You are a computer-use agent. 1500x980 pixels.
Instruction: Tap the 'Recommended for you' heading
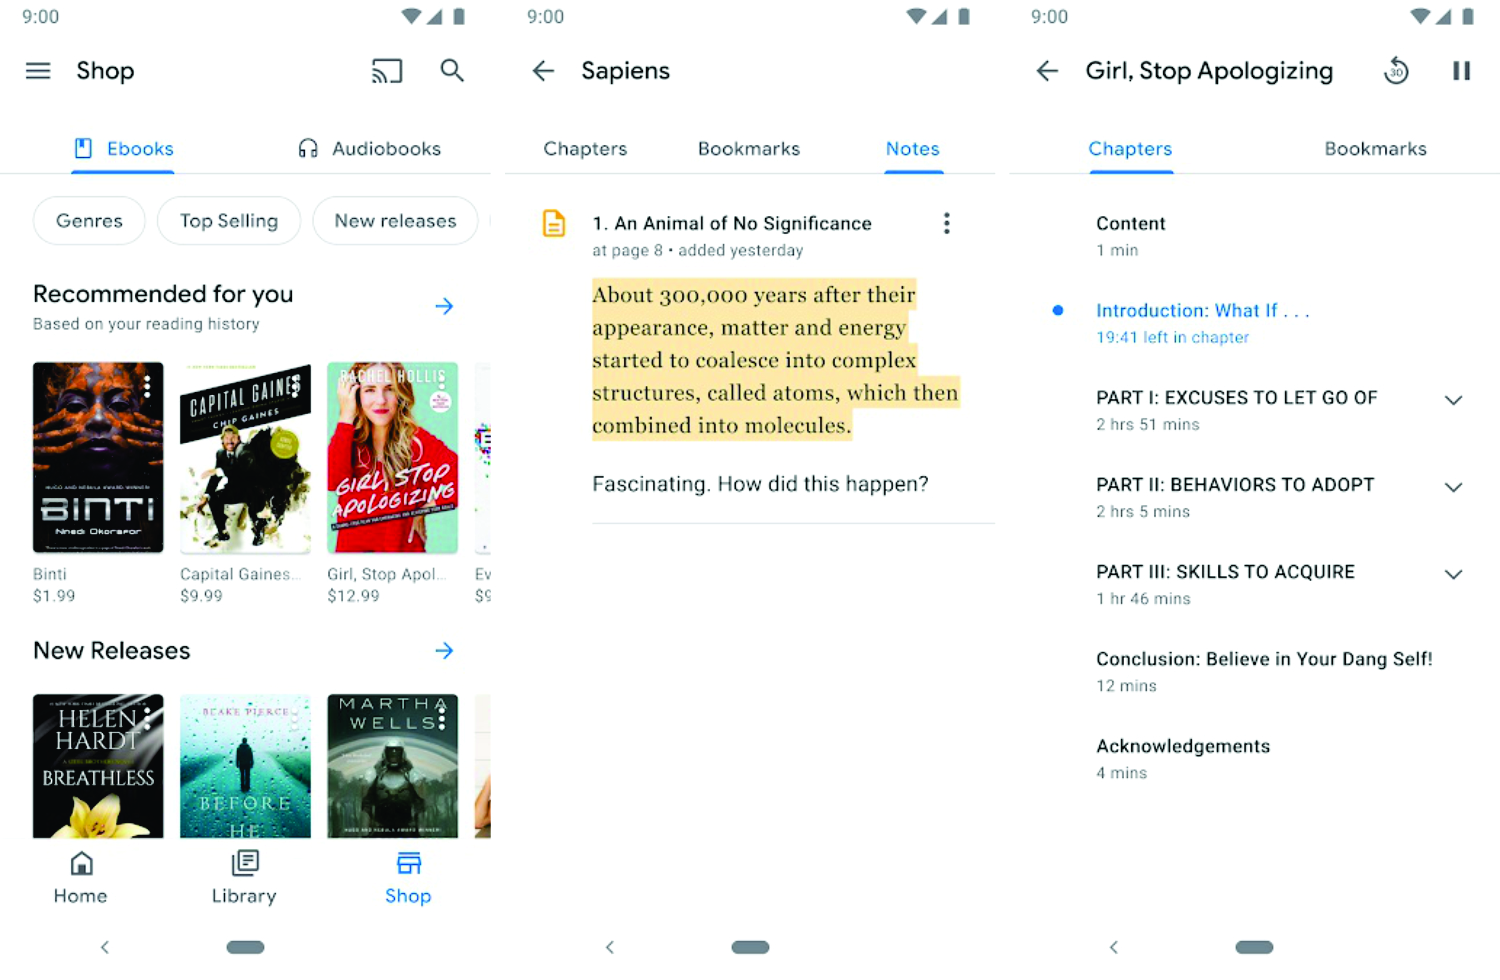tap(163, 294)
